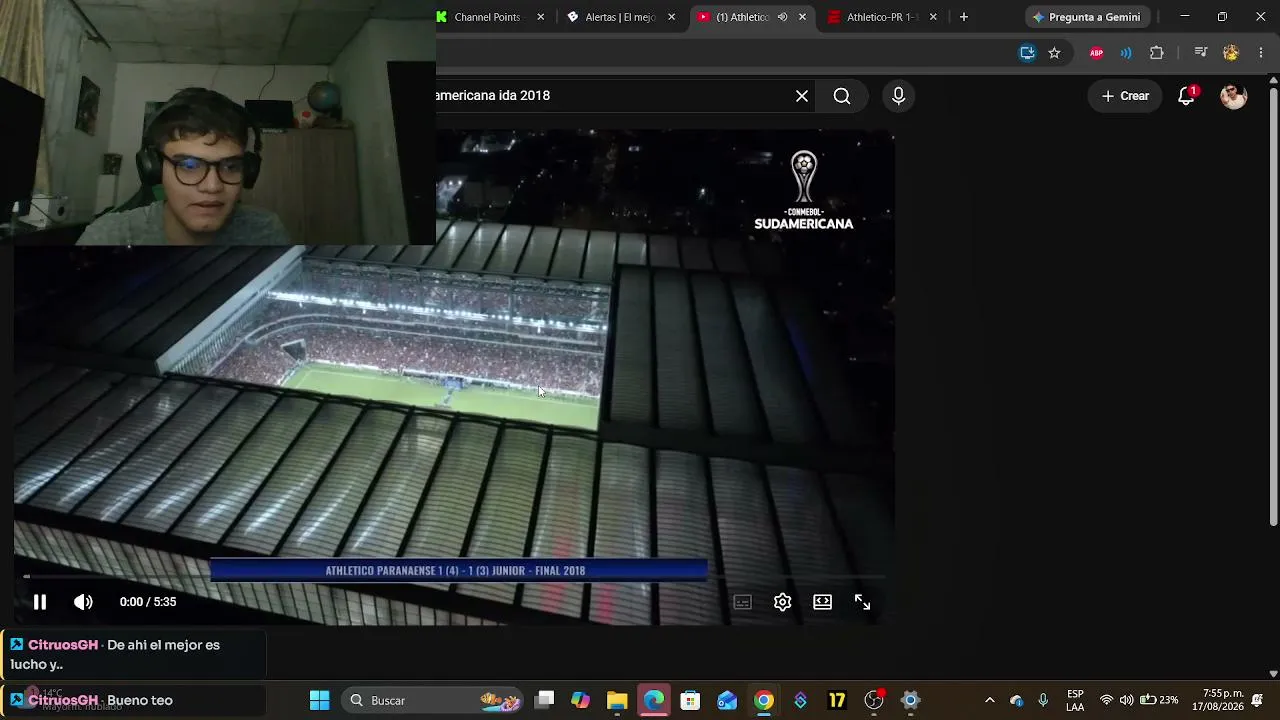The height and width of the screenshot is (720, 1280).
Task: Click the install/cast page icon in address bar
Action: (x=1027, y=53)
